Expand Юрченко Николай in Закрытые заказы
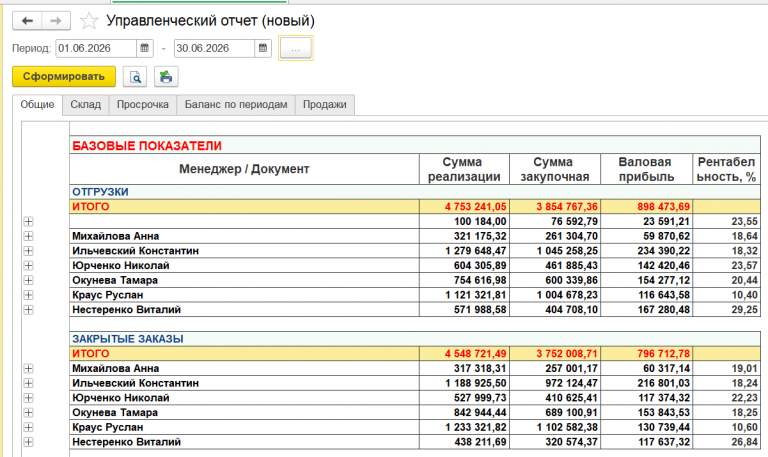Screen dimensions: 768x457 [x=28, y=398]
